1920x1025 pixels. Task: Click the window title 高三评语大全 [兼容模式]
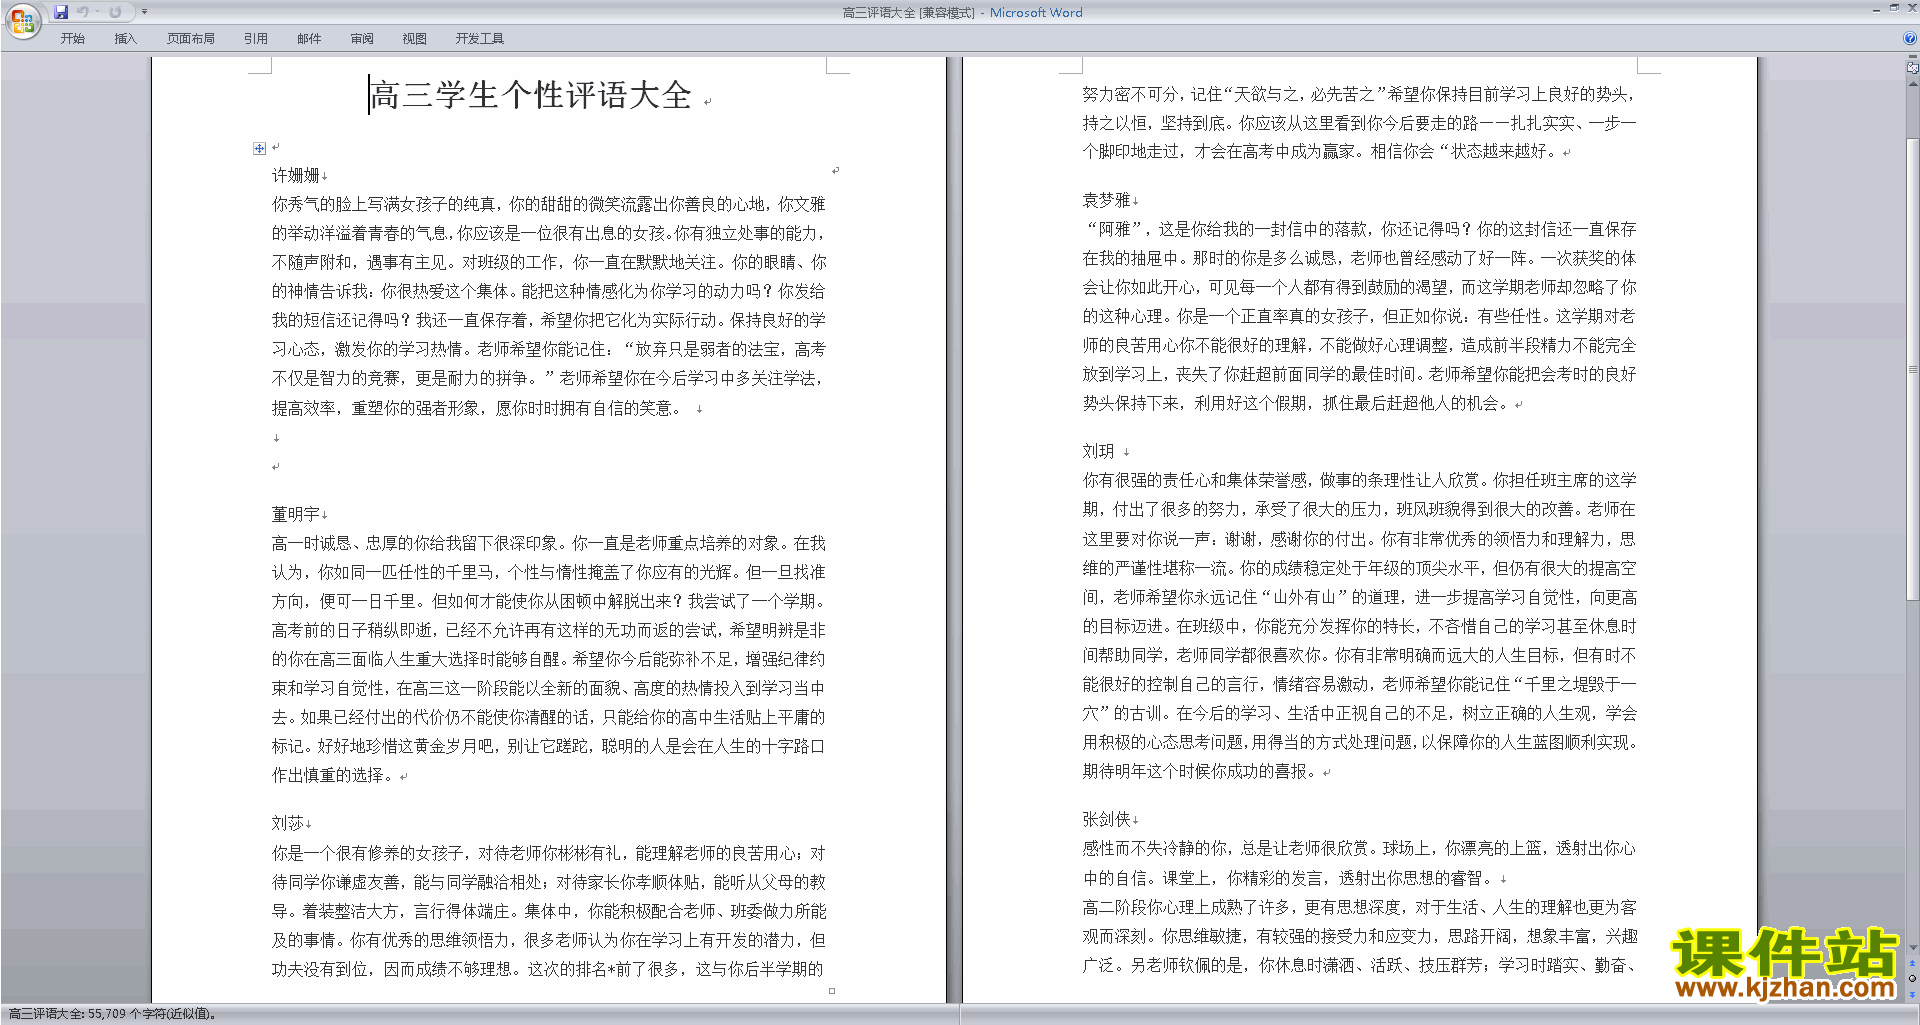coord(908,12)
